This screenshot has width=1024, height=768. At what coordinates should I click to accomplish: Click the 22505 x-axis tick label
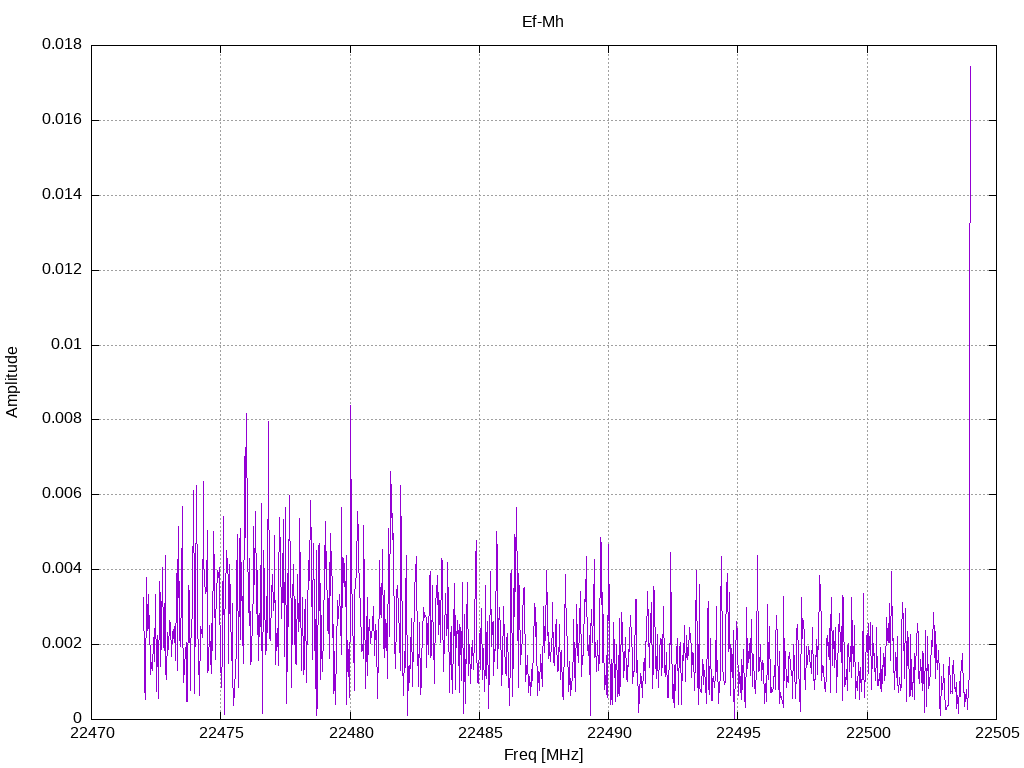tap(996, 734)
